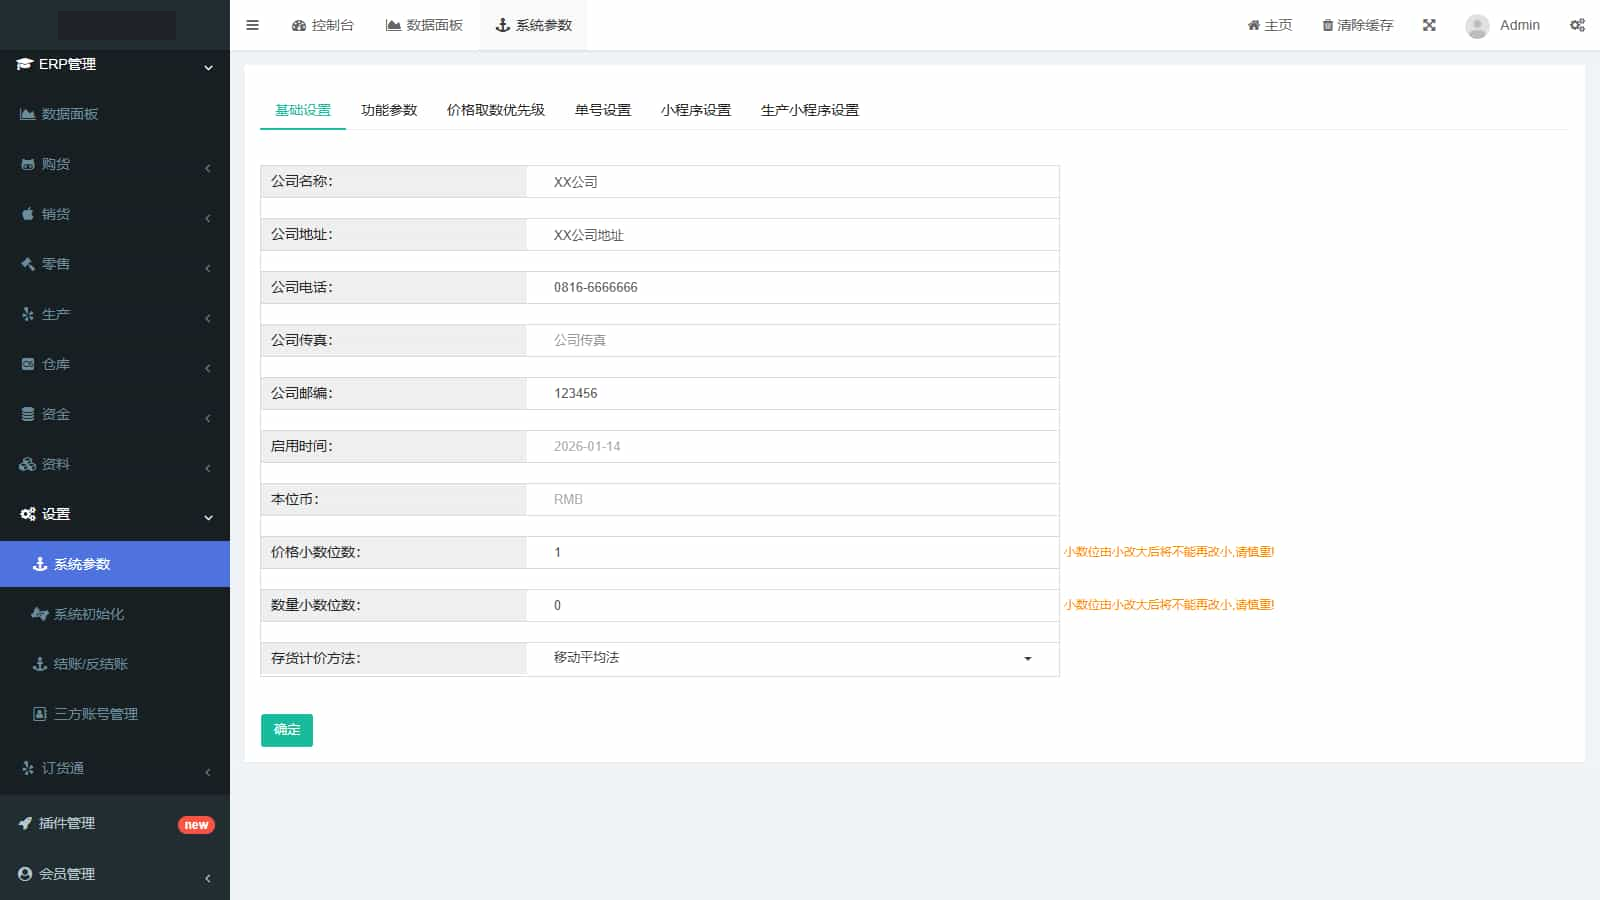Go to 主页 via the home link
This screenshot has width=1600, height=900.
coord(1269,25)
